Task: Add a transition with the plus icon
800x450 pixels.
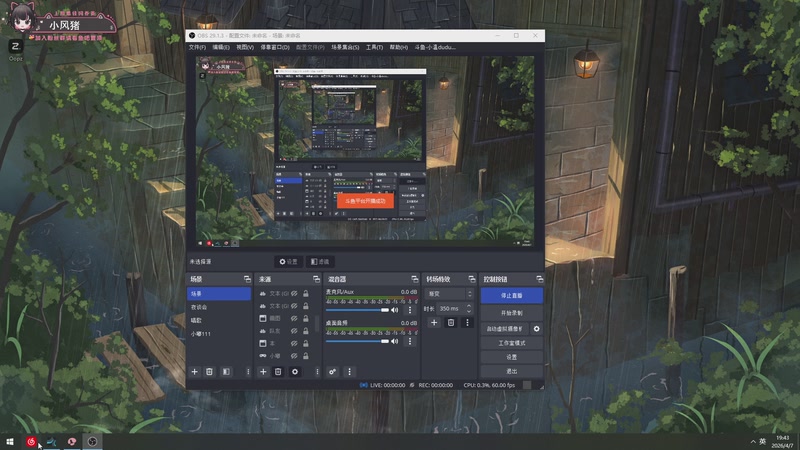Action: [x=434, y=322]
